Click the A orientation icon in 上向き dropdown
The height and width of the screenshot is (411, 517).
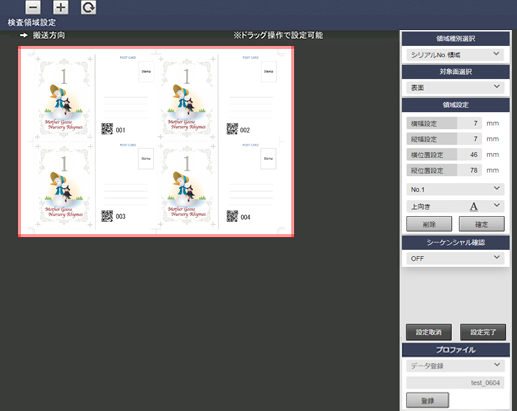[x=473, y=207]
